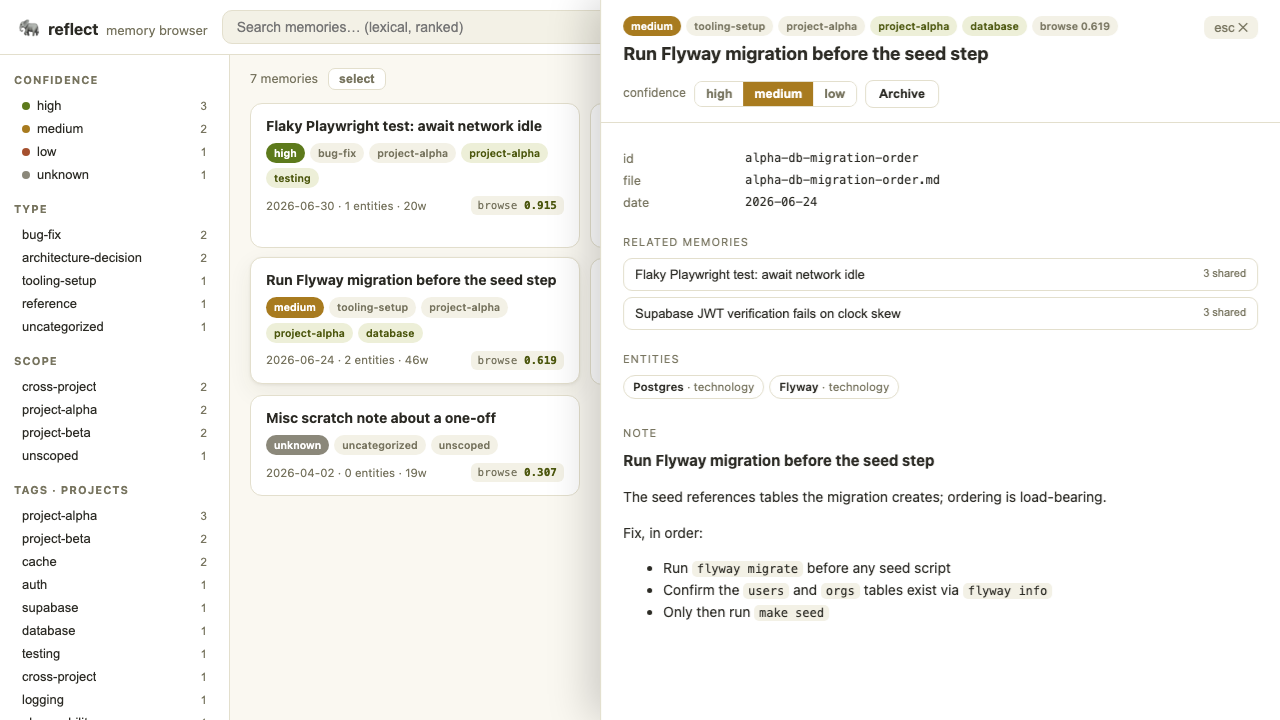Image resolution: width=1280 pixels, height=720 pixels.
Task: Click the unscoped chip on the Misc scratch card
Action: (x=464, y=446)
